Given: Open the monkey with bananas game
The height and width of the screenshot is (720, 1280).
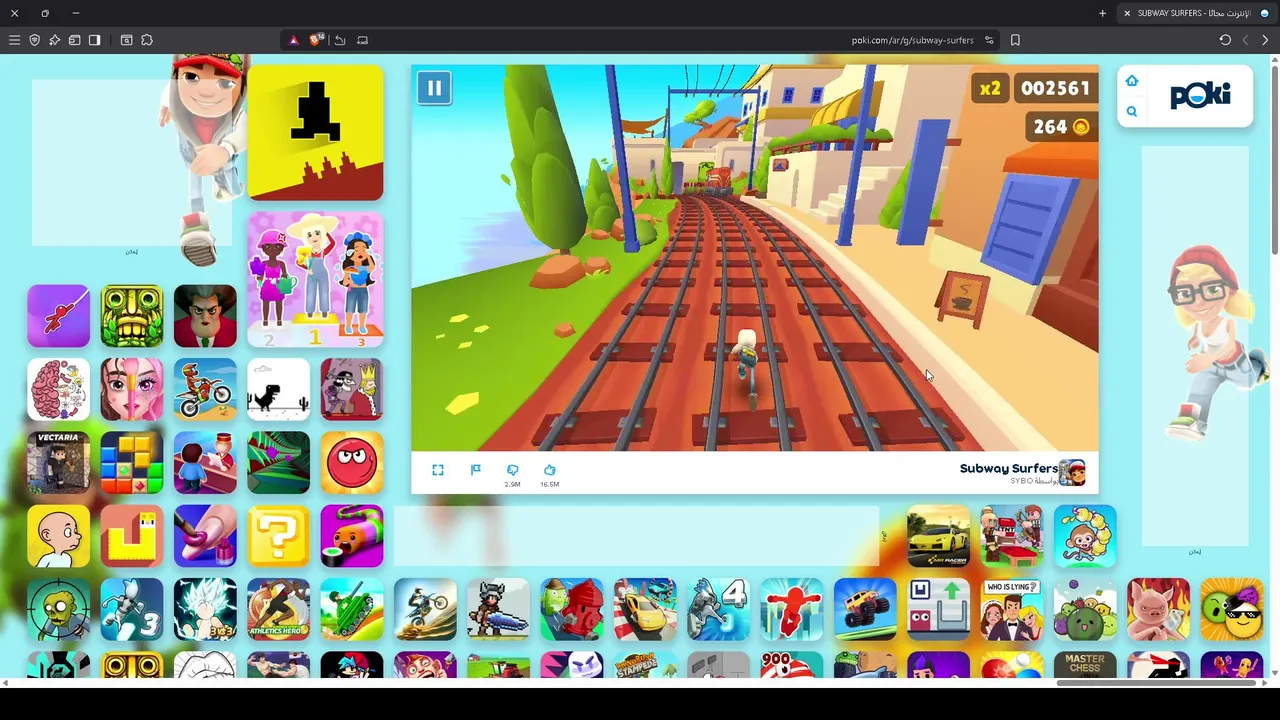Looking at the screenshot, I should [1085, 536].
